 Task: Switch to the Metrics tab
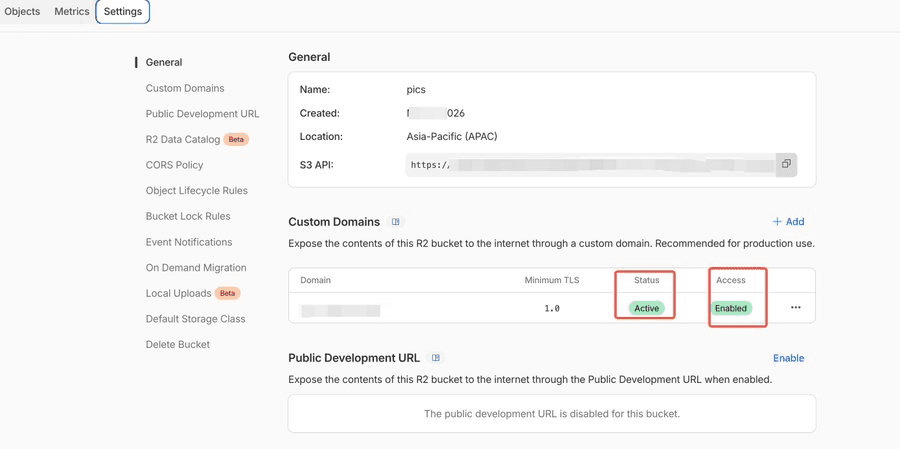pos(72,11)
